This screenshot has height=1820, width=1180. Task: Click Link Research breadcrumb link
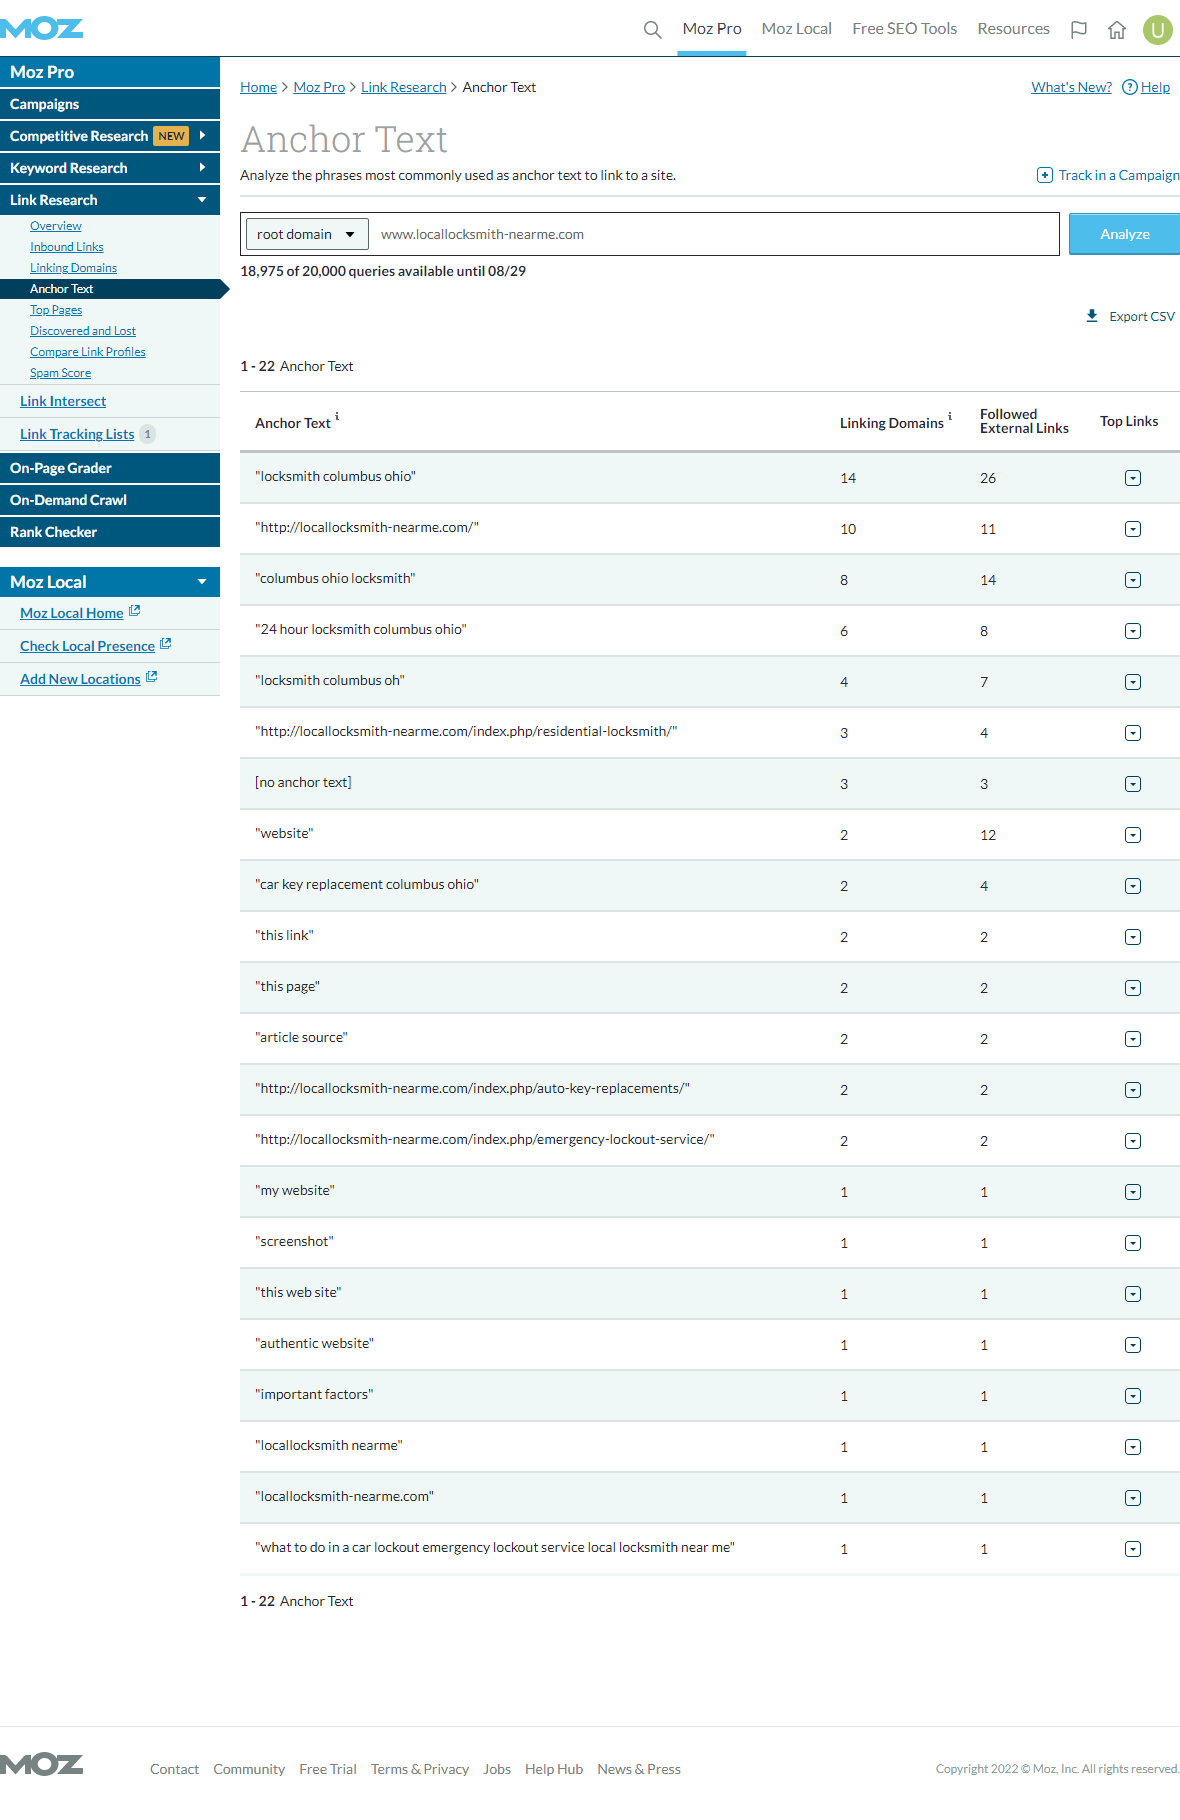point(403,87)
